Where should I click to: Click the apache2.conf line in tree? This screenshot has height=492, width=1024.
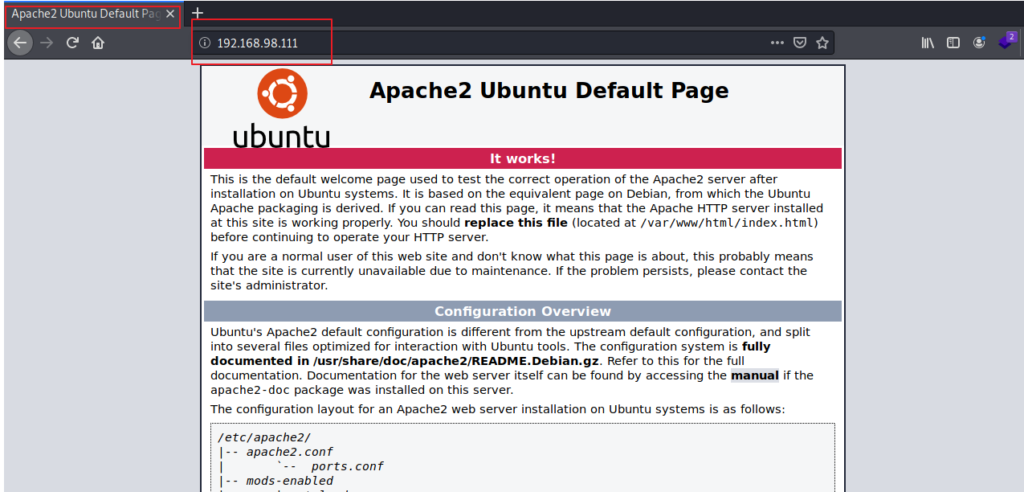291,452
